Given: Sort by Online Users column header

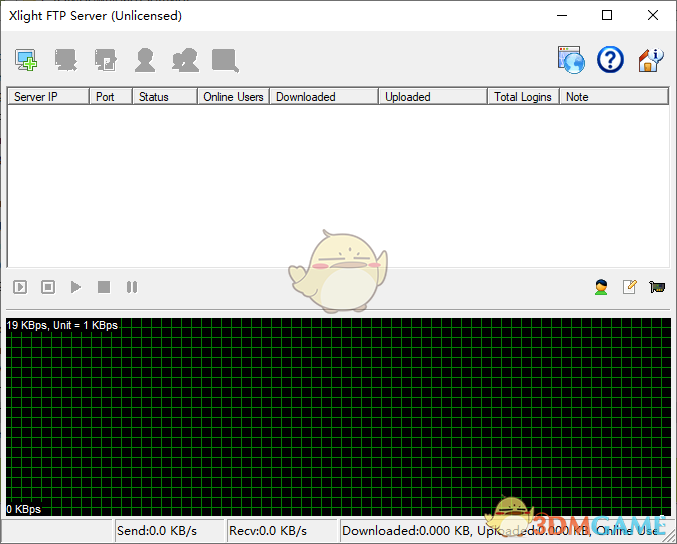Looking at the screenshot, I should click(x=234, y=97).
